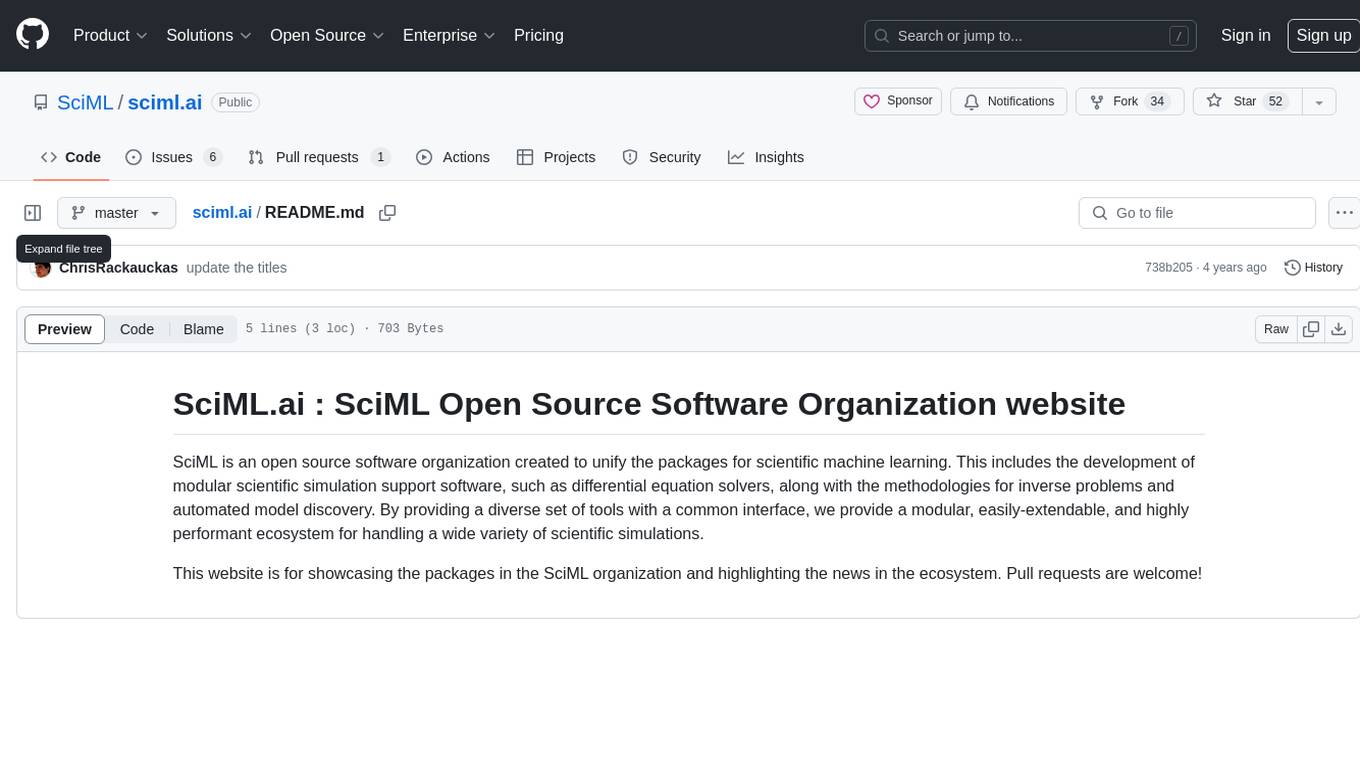Select the Preview view

tap(65, 329)
